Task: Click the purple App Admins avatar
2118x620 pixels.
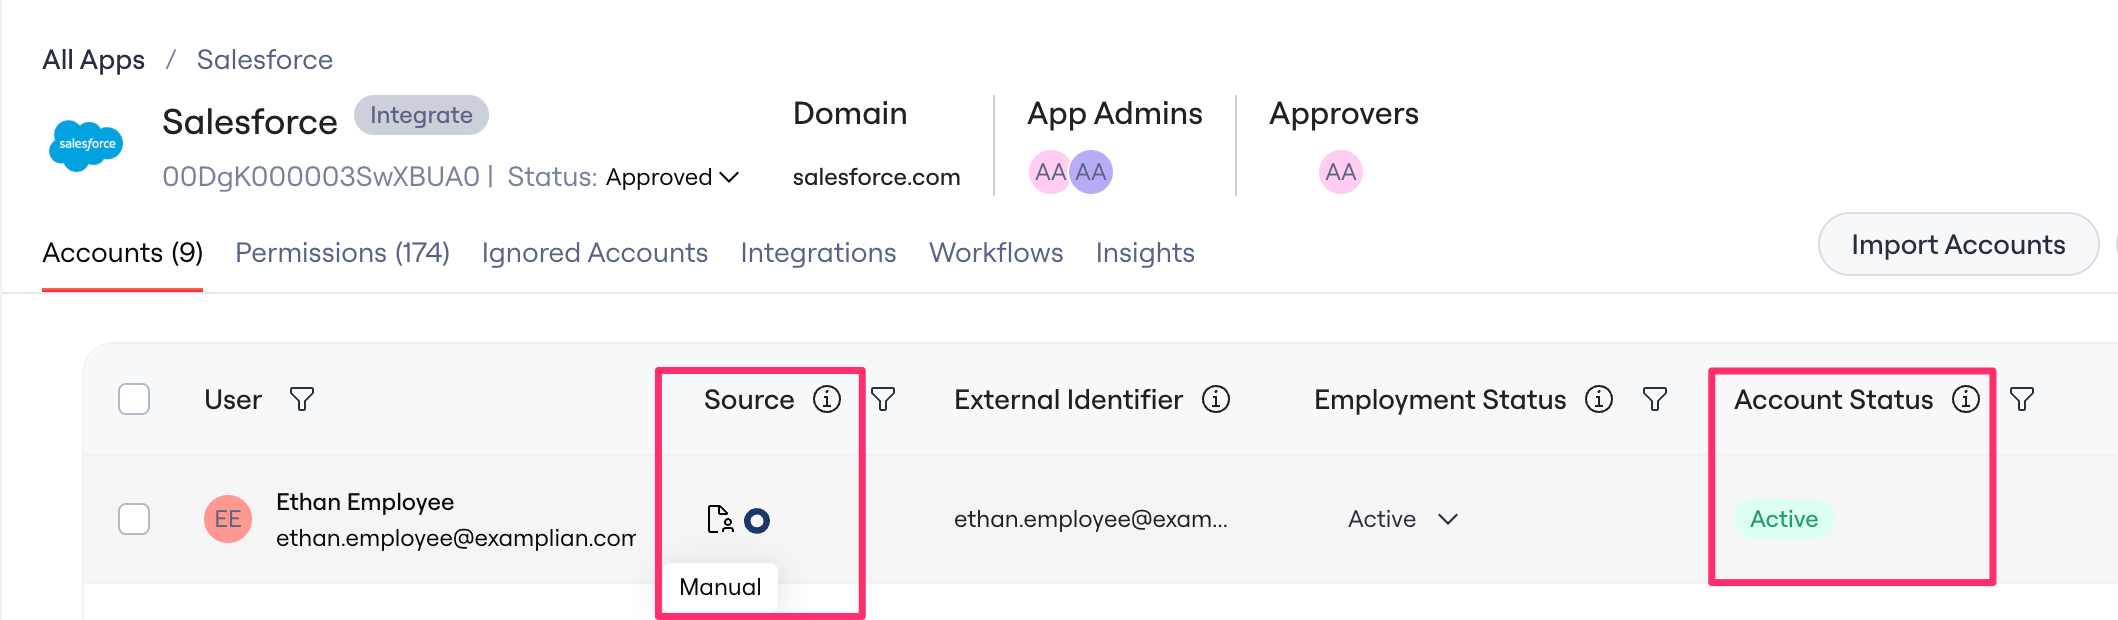Action: tap(1092, 172)
